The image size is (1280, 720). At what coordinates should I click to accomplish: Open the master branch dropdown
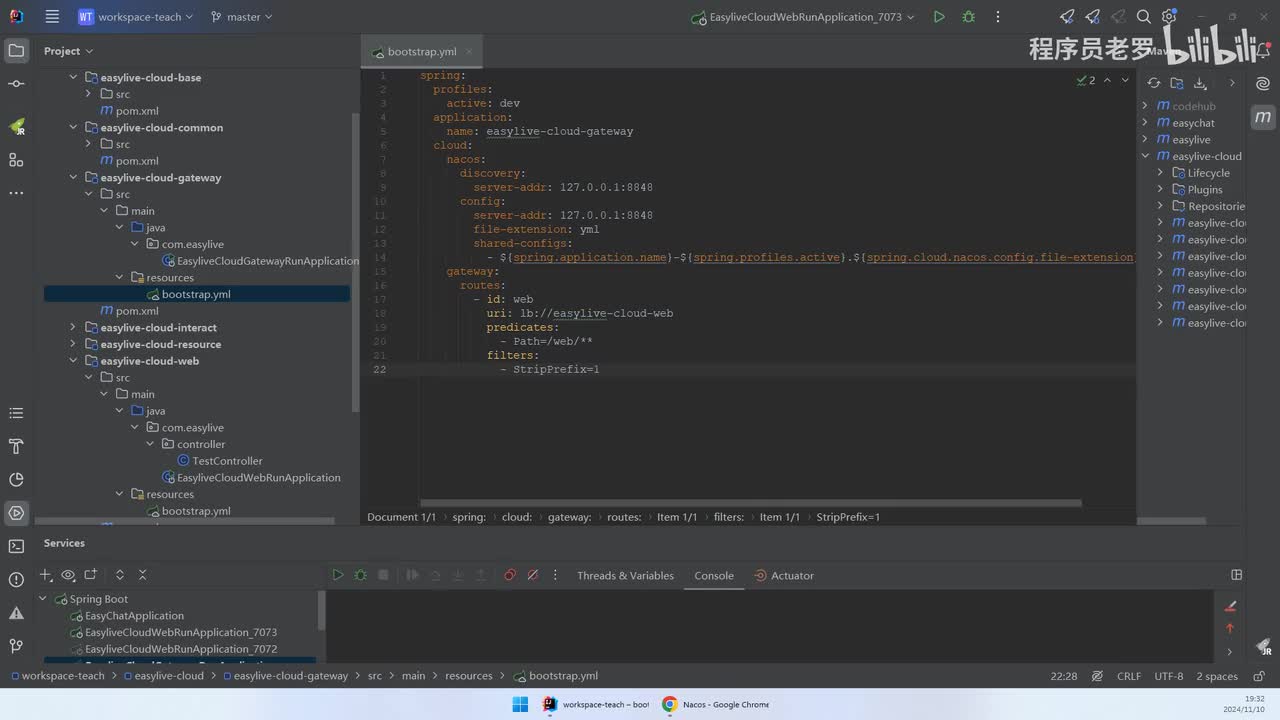coord(241,17)
